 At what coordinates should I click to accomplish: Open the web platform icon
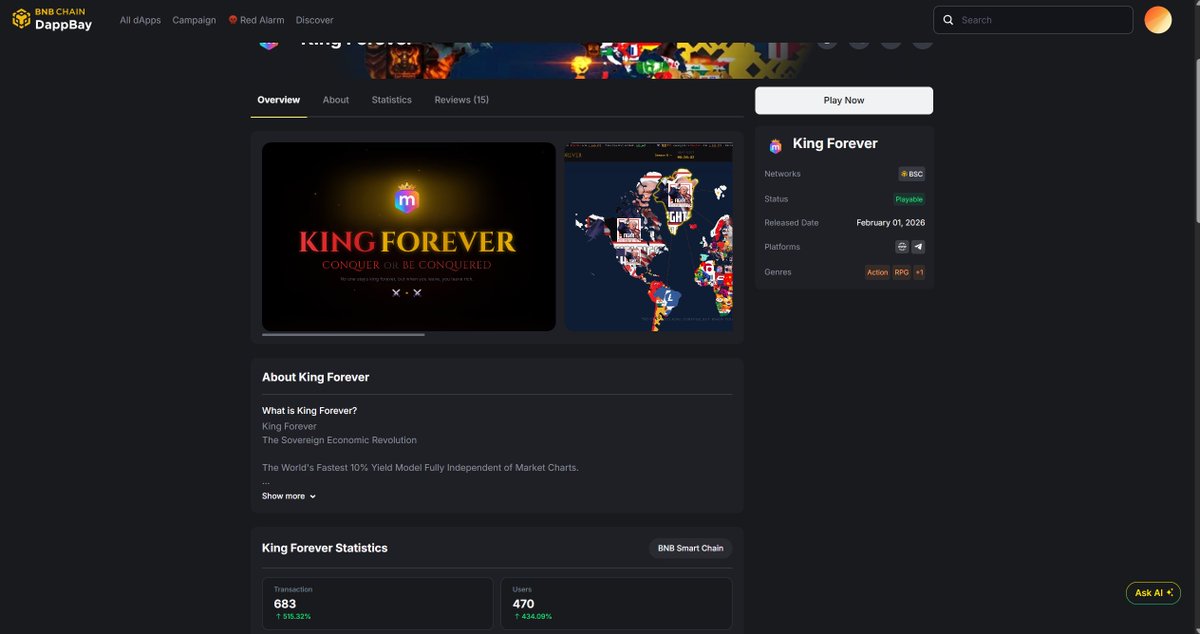pos(902,247)
